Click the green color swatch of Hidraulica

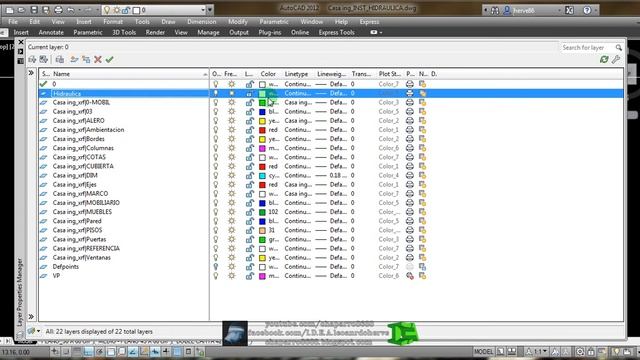pos(262,93)
